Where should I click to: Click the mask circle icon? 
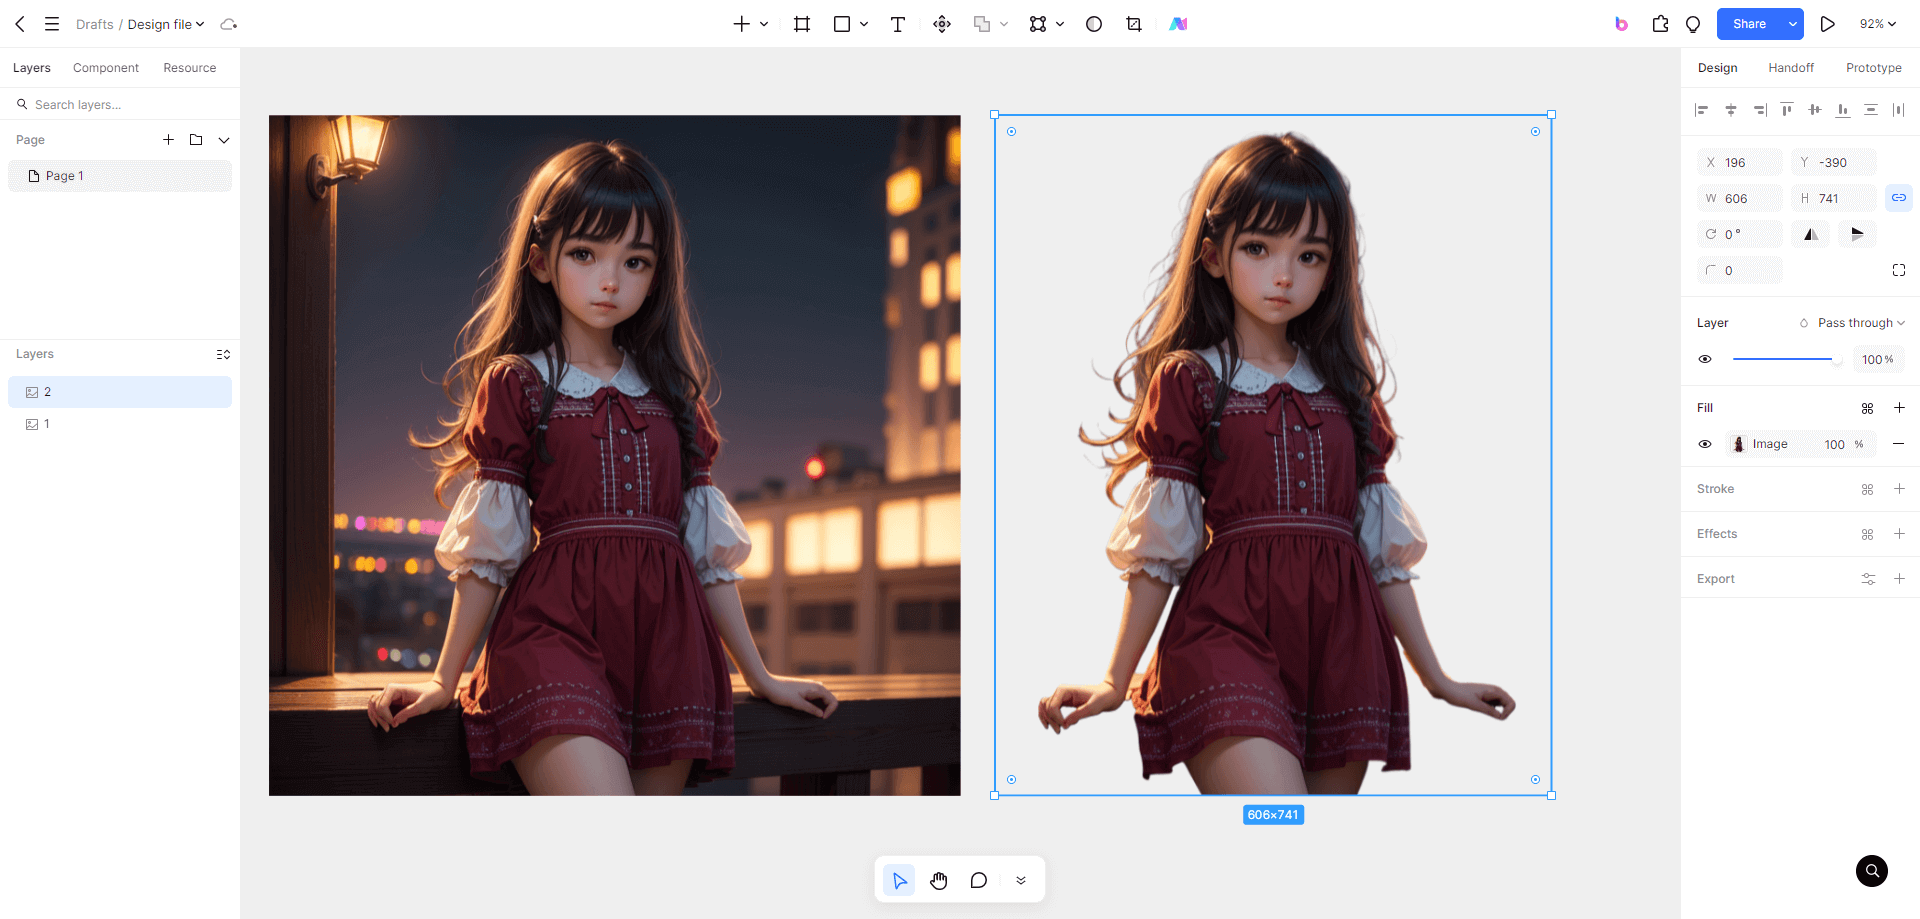[1094, 24]
